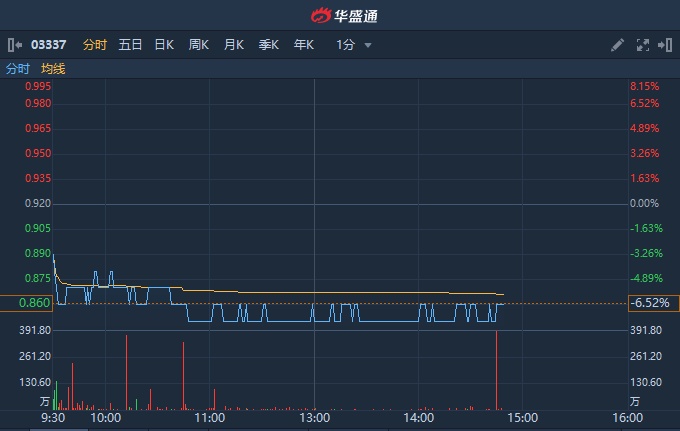Click the left 391.80 volume label
680x431 pixels.
coord(35,330)
